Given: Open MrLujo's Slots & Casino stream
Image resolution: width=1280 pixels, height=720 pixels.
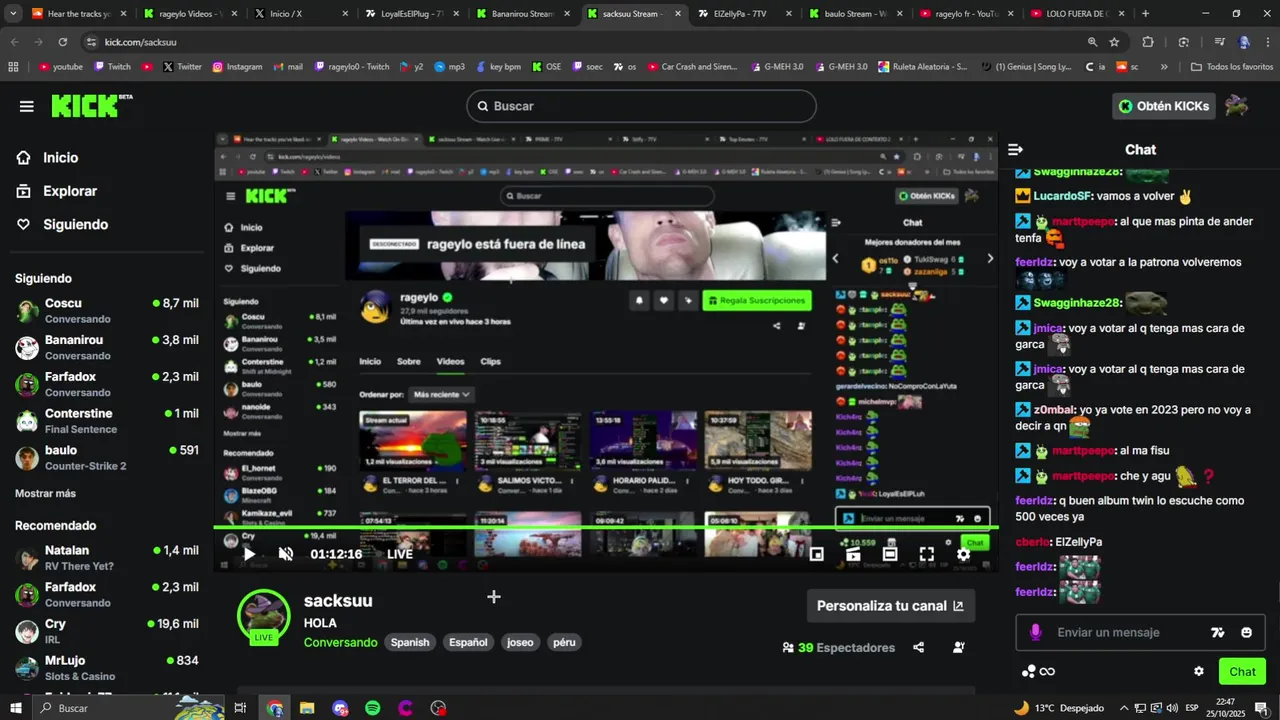Looking at the screenshot, I should coord(107,668).
